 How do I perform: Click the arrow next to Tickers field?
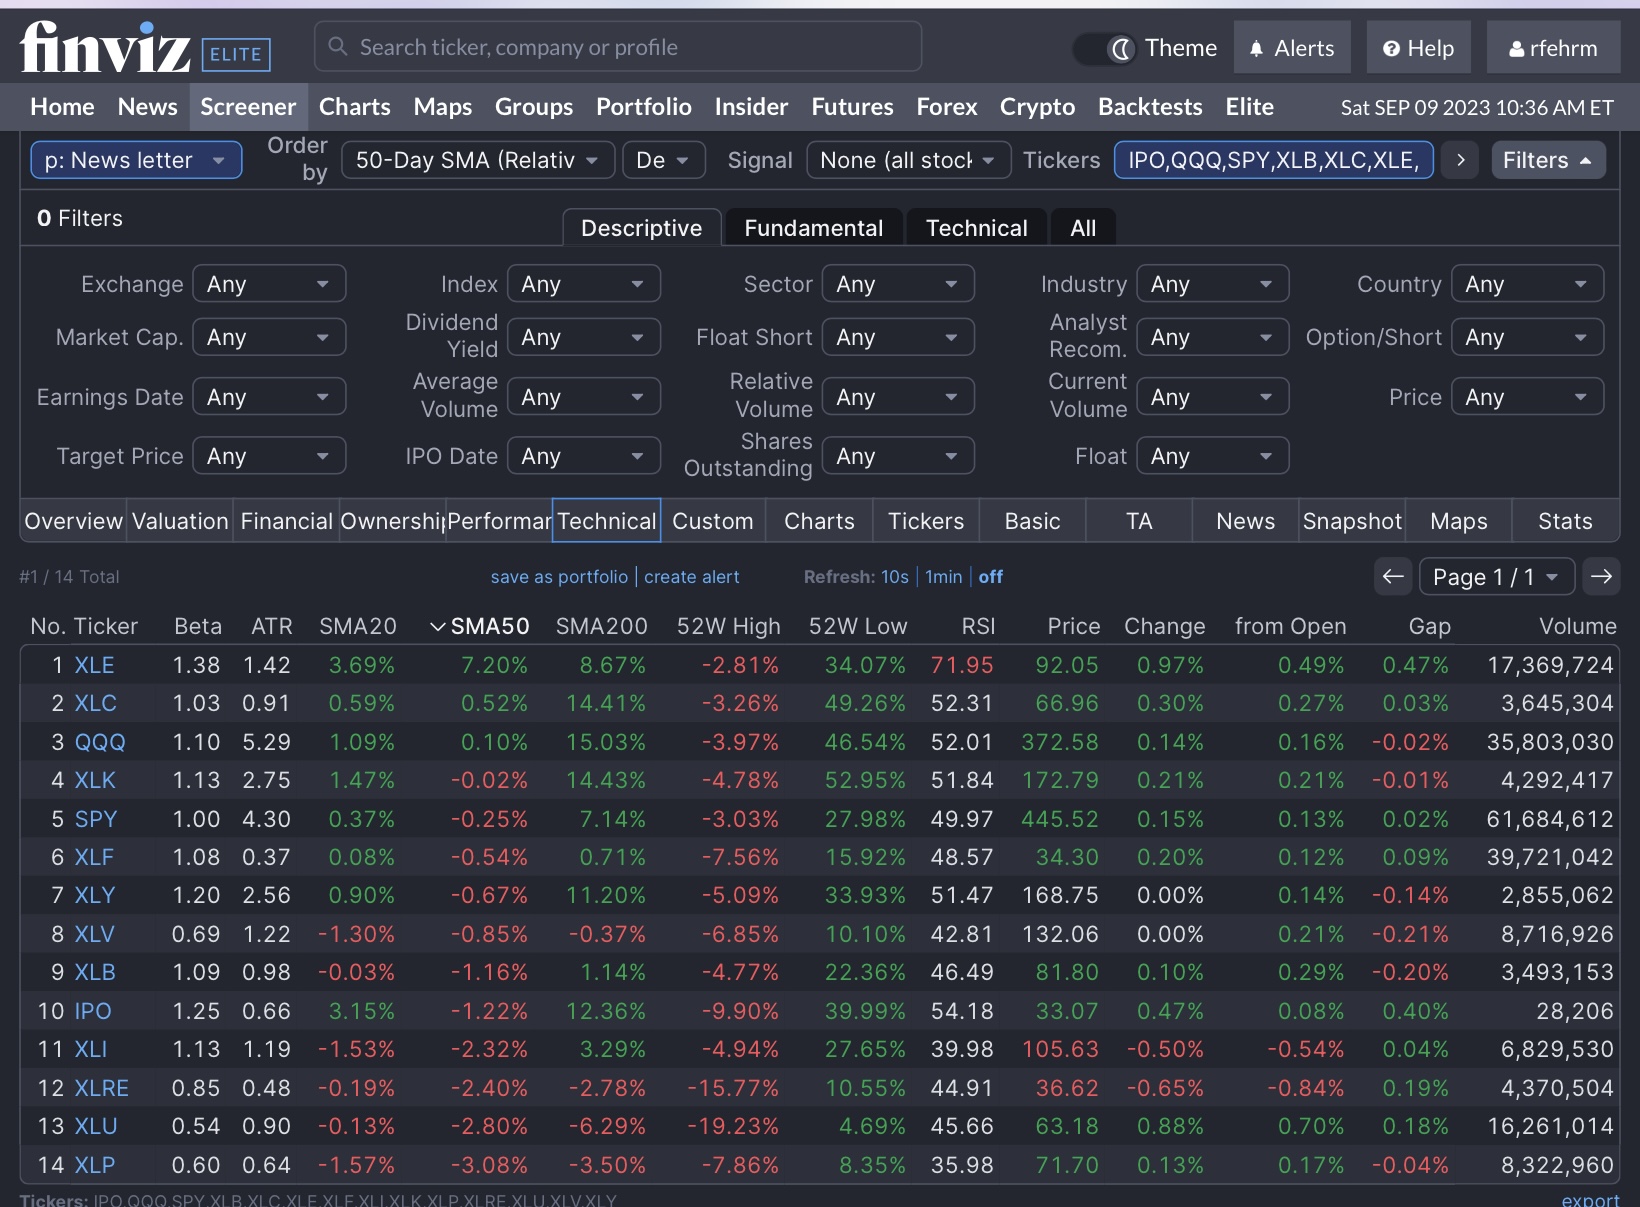1461,160
